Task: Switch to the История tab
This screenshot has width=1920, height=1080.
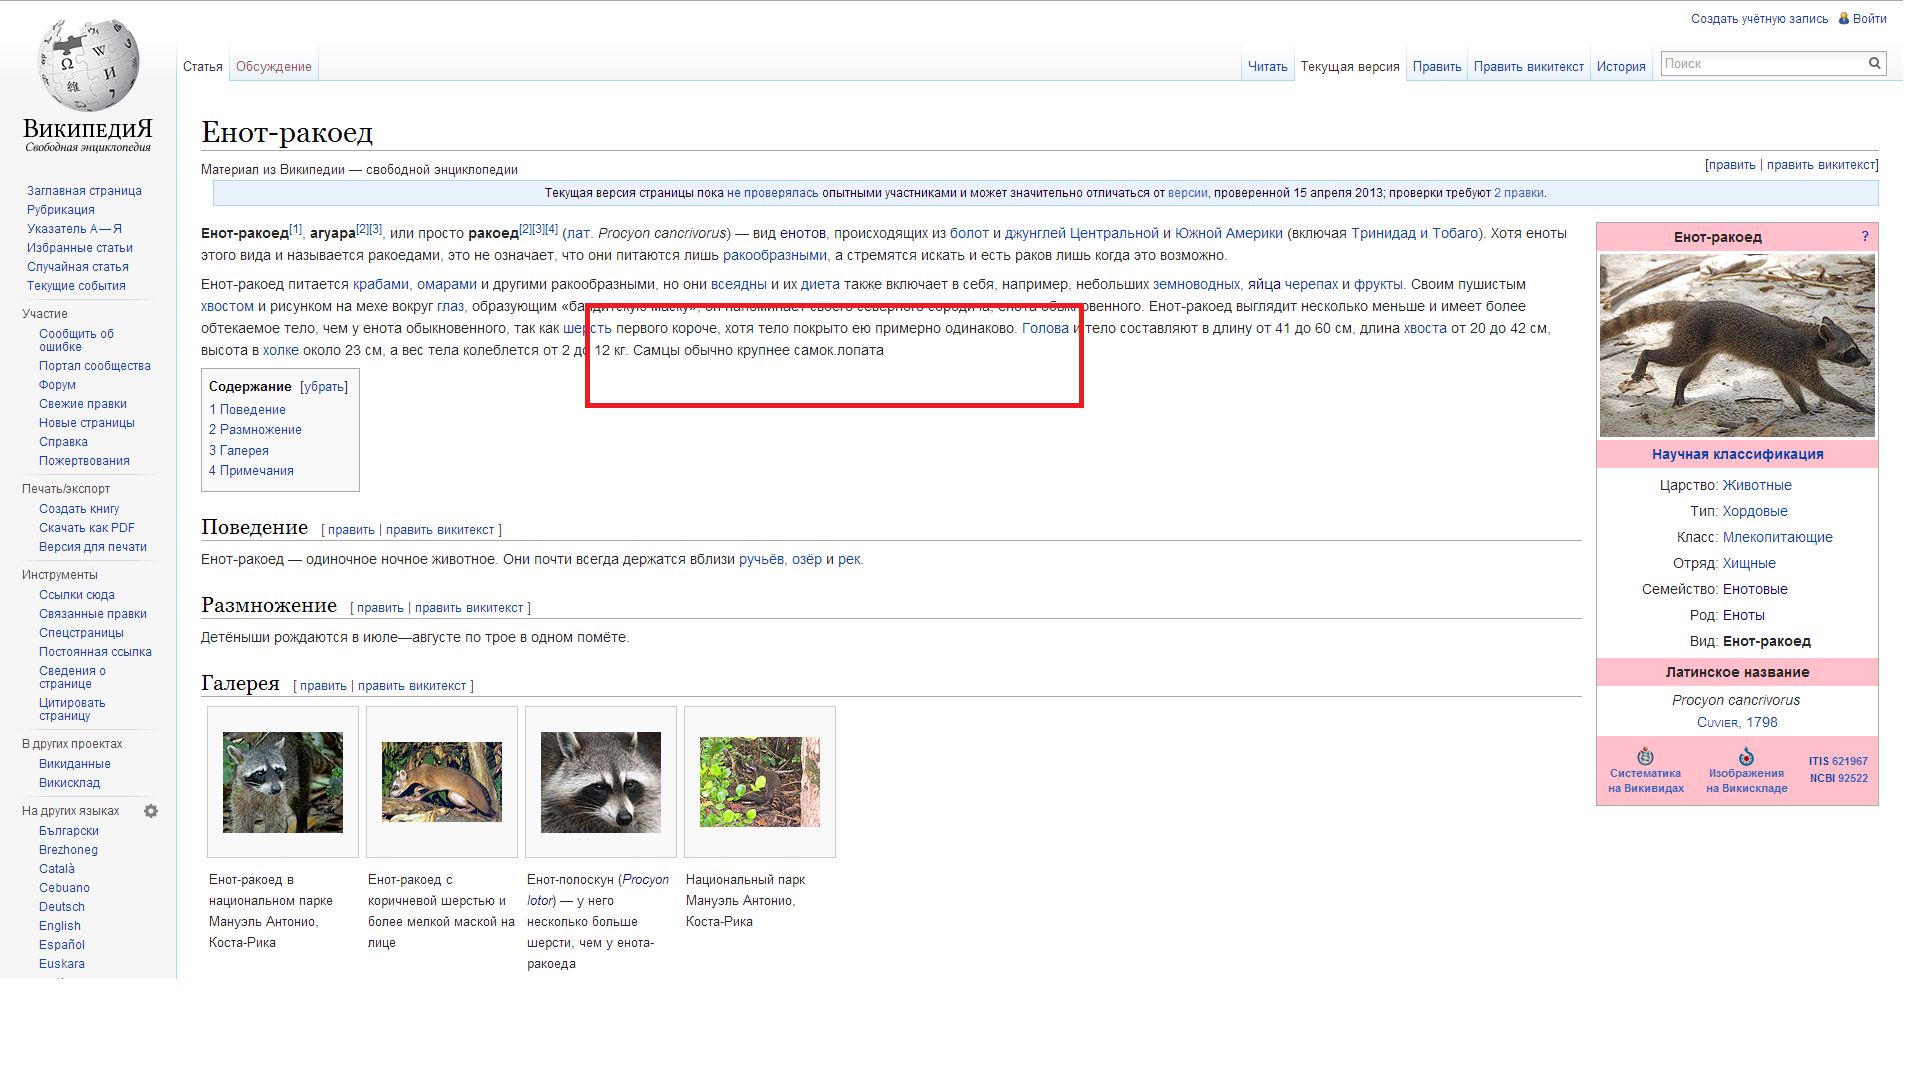Action: click(x=1620, y=66)
